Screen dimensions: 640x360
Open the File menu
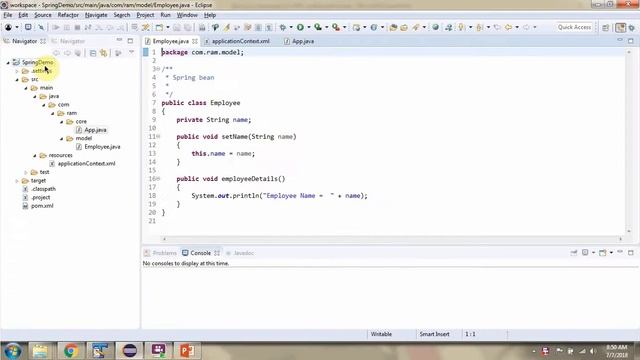(x=8, y=15)
